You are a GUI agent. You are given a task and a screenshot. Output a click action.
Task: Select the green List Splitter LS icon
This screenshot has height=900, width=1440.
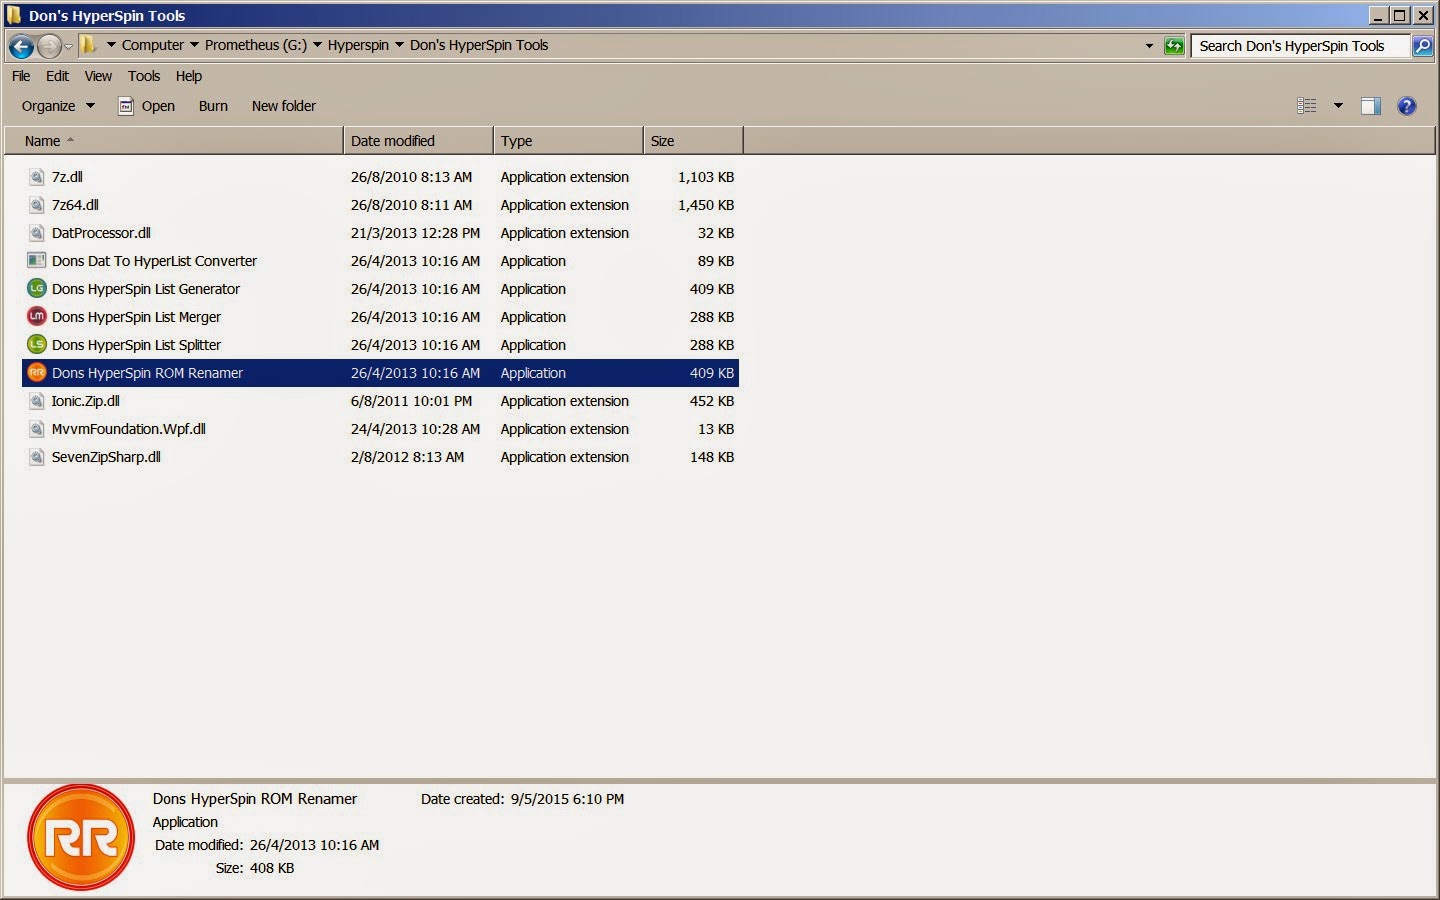tap(37, 344)
